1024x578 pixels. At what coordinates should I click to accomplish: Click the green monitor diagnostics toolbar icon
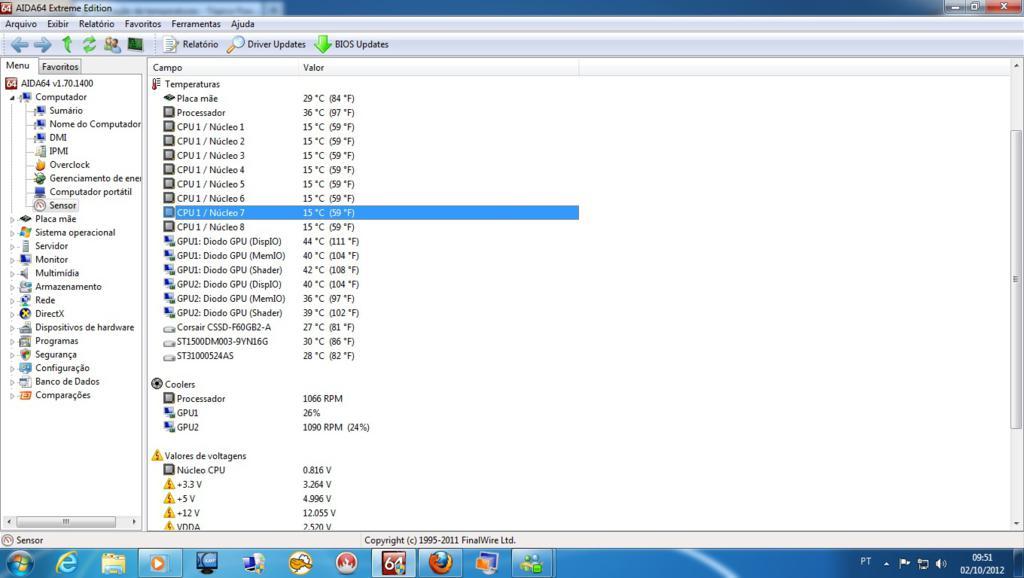(x=135, y=44)
